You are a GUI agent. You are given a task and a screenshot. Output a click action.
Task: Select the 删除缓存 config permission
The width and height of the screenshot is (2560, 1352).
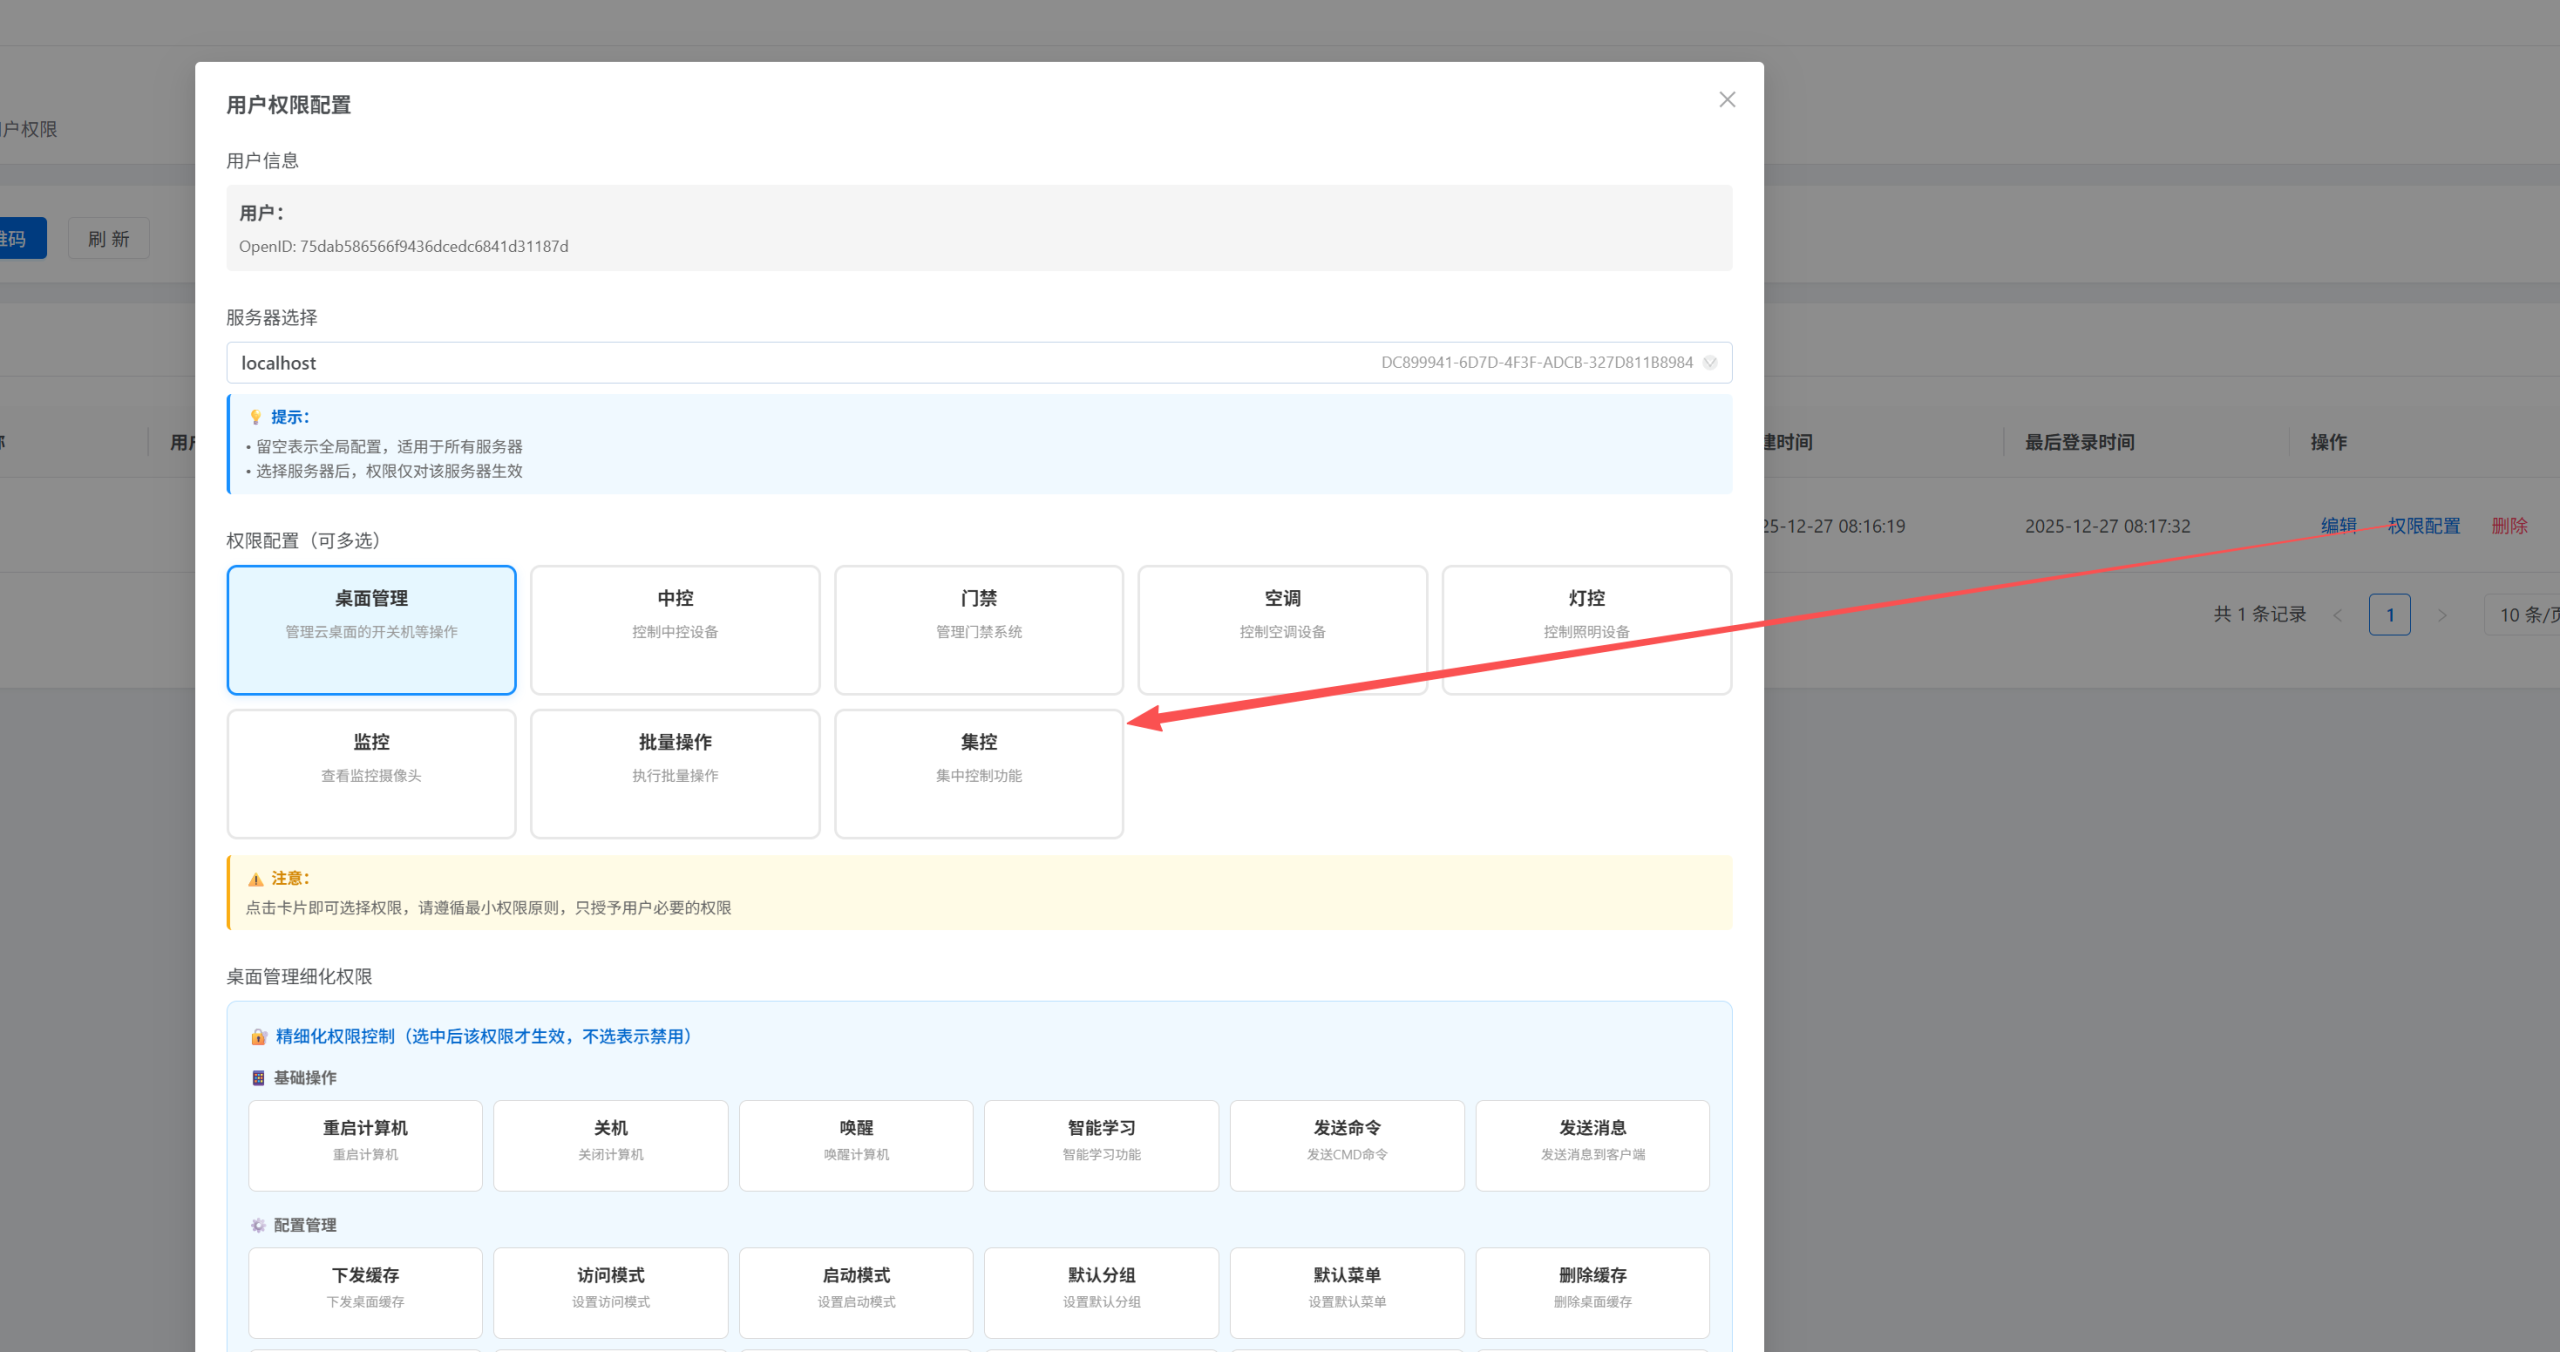click(x=1592, y=1292)
